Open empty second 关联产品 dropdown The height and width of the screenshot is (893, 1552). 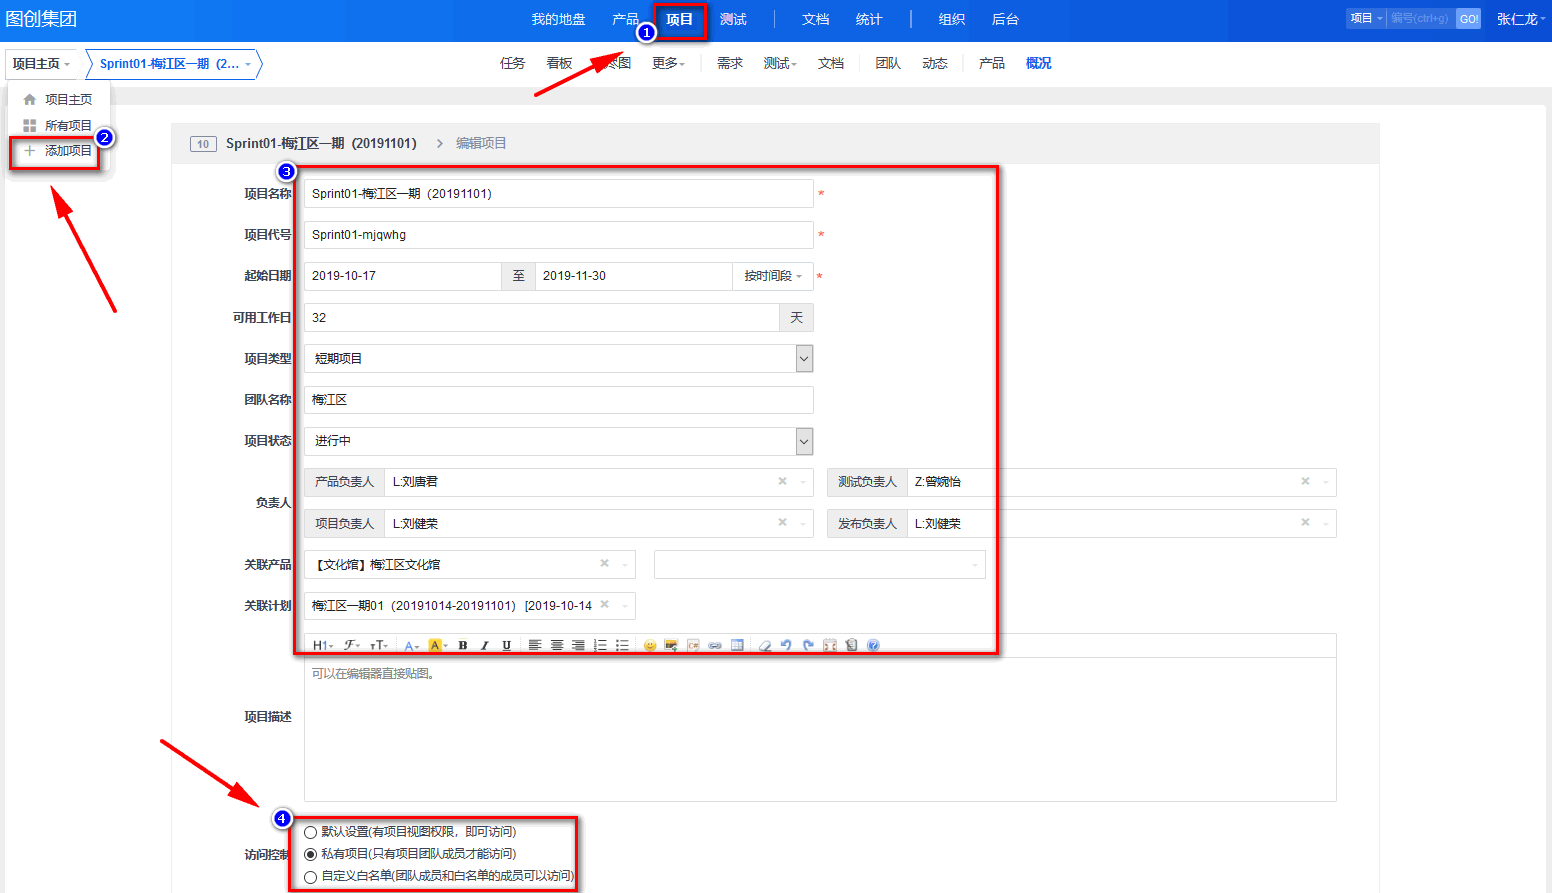pos(820,565)
